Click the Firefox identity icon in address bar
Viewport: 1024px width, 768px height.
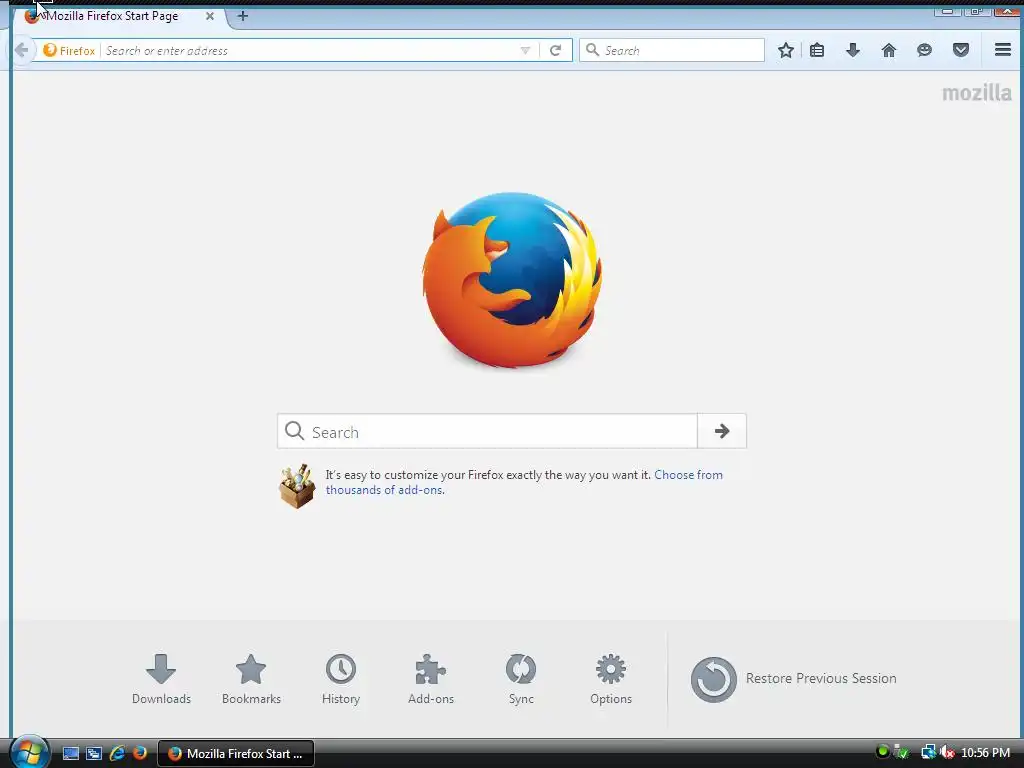coord(50,50)
